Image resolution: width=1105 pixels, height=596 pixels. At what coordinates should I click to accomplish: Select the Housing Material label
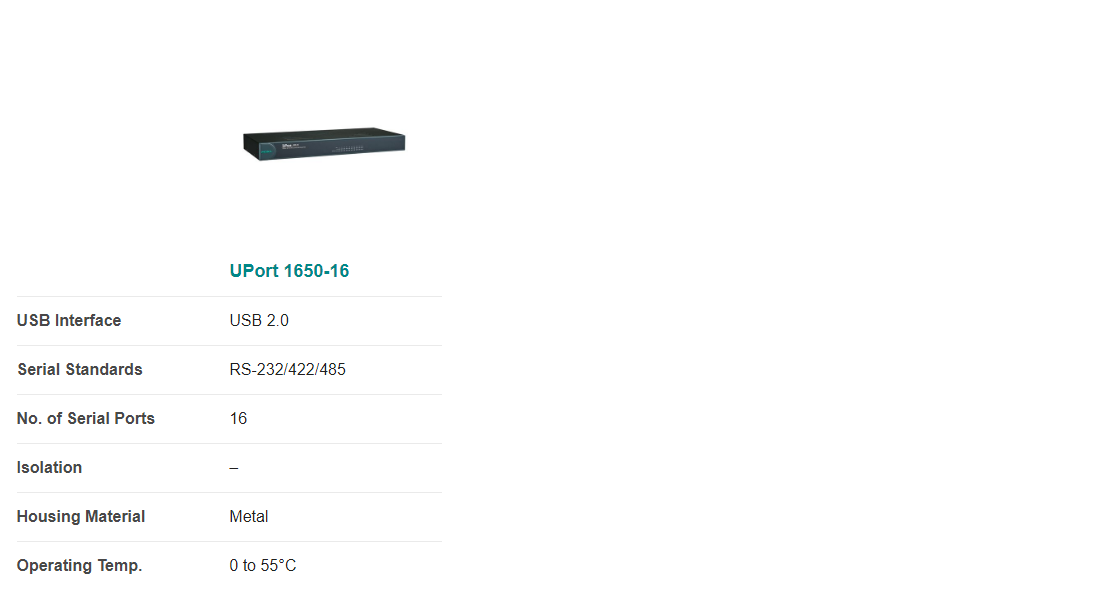(81, 516)
